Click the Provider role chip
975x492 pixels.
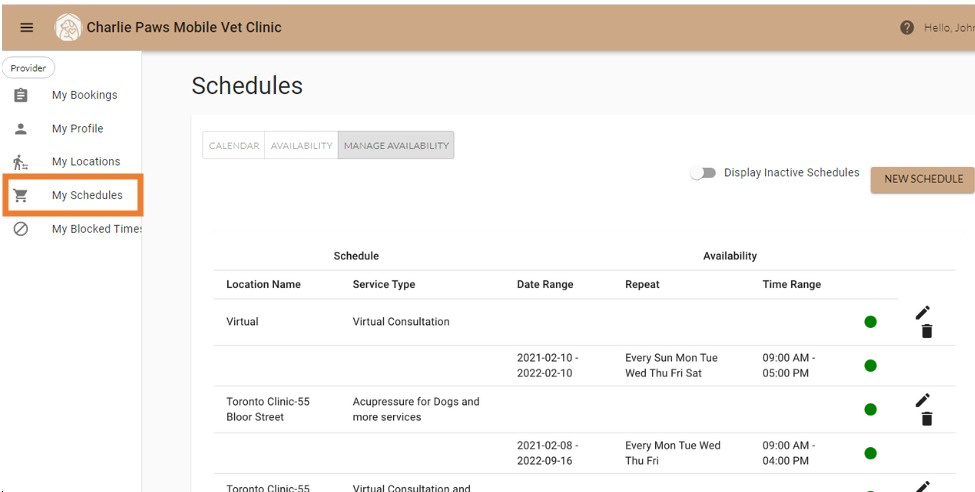[28, 68]
